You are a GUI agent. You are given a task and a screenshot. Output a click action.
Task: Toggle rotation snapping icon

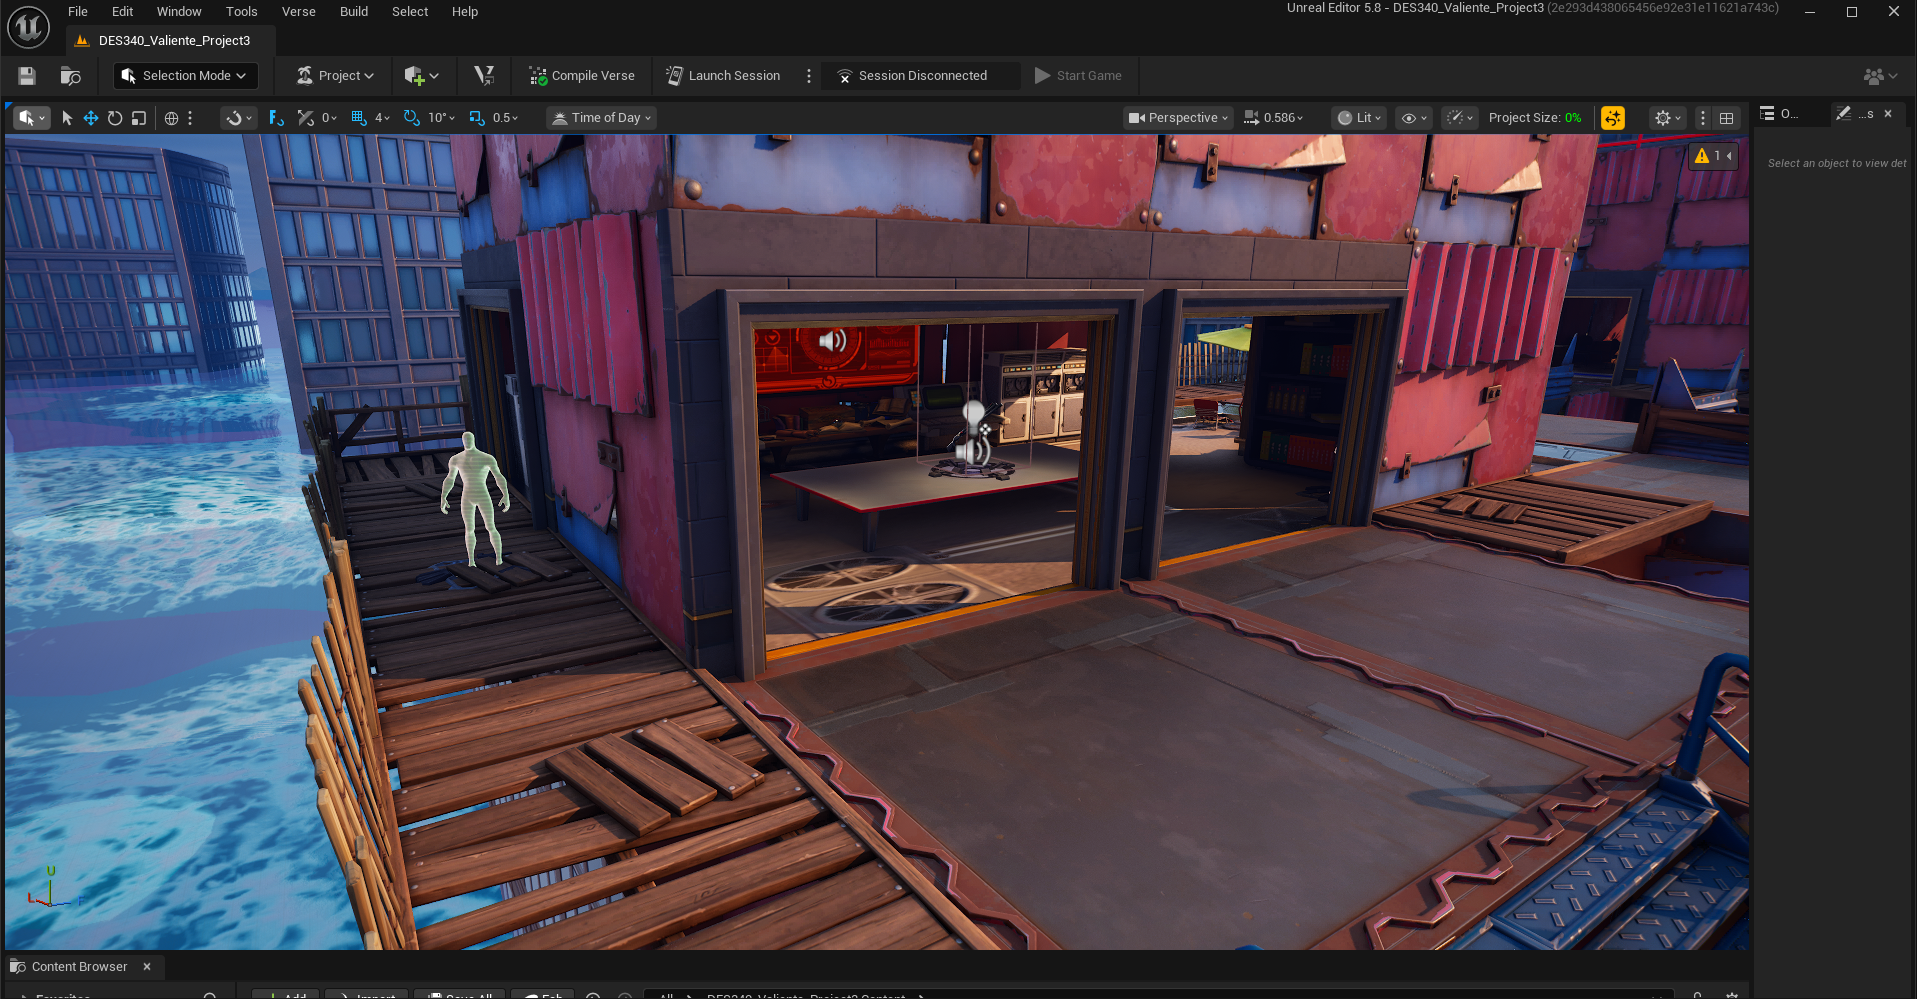[x=411, y=118]
